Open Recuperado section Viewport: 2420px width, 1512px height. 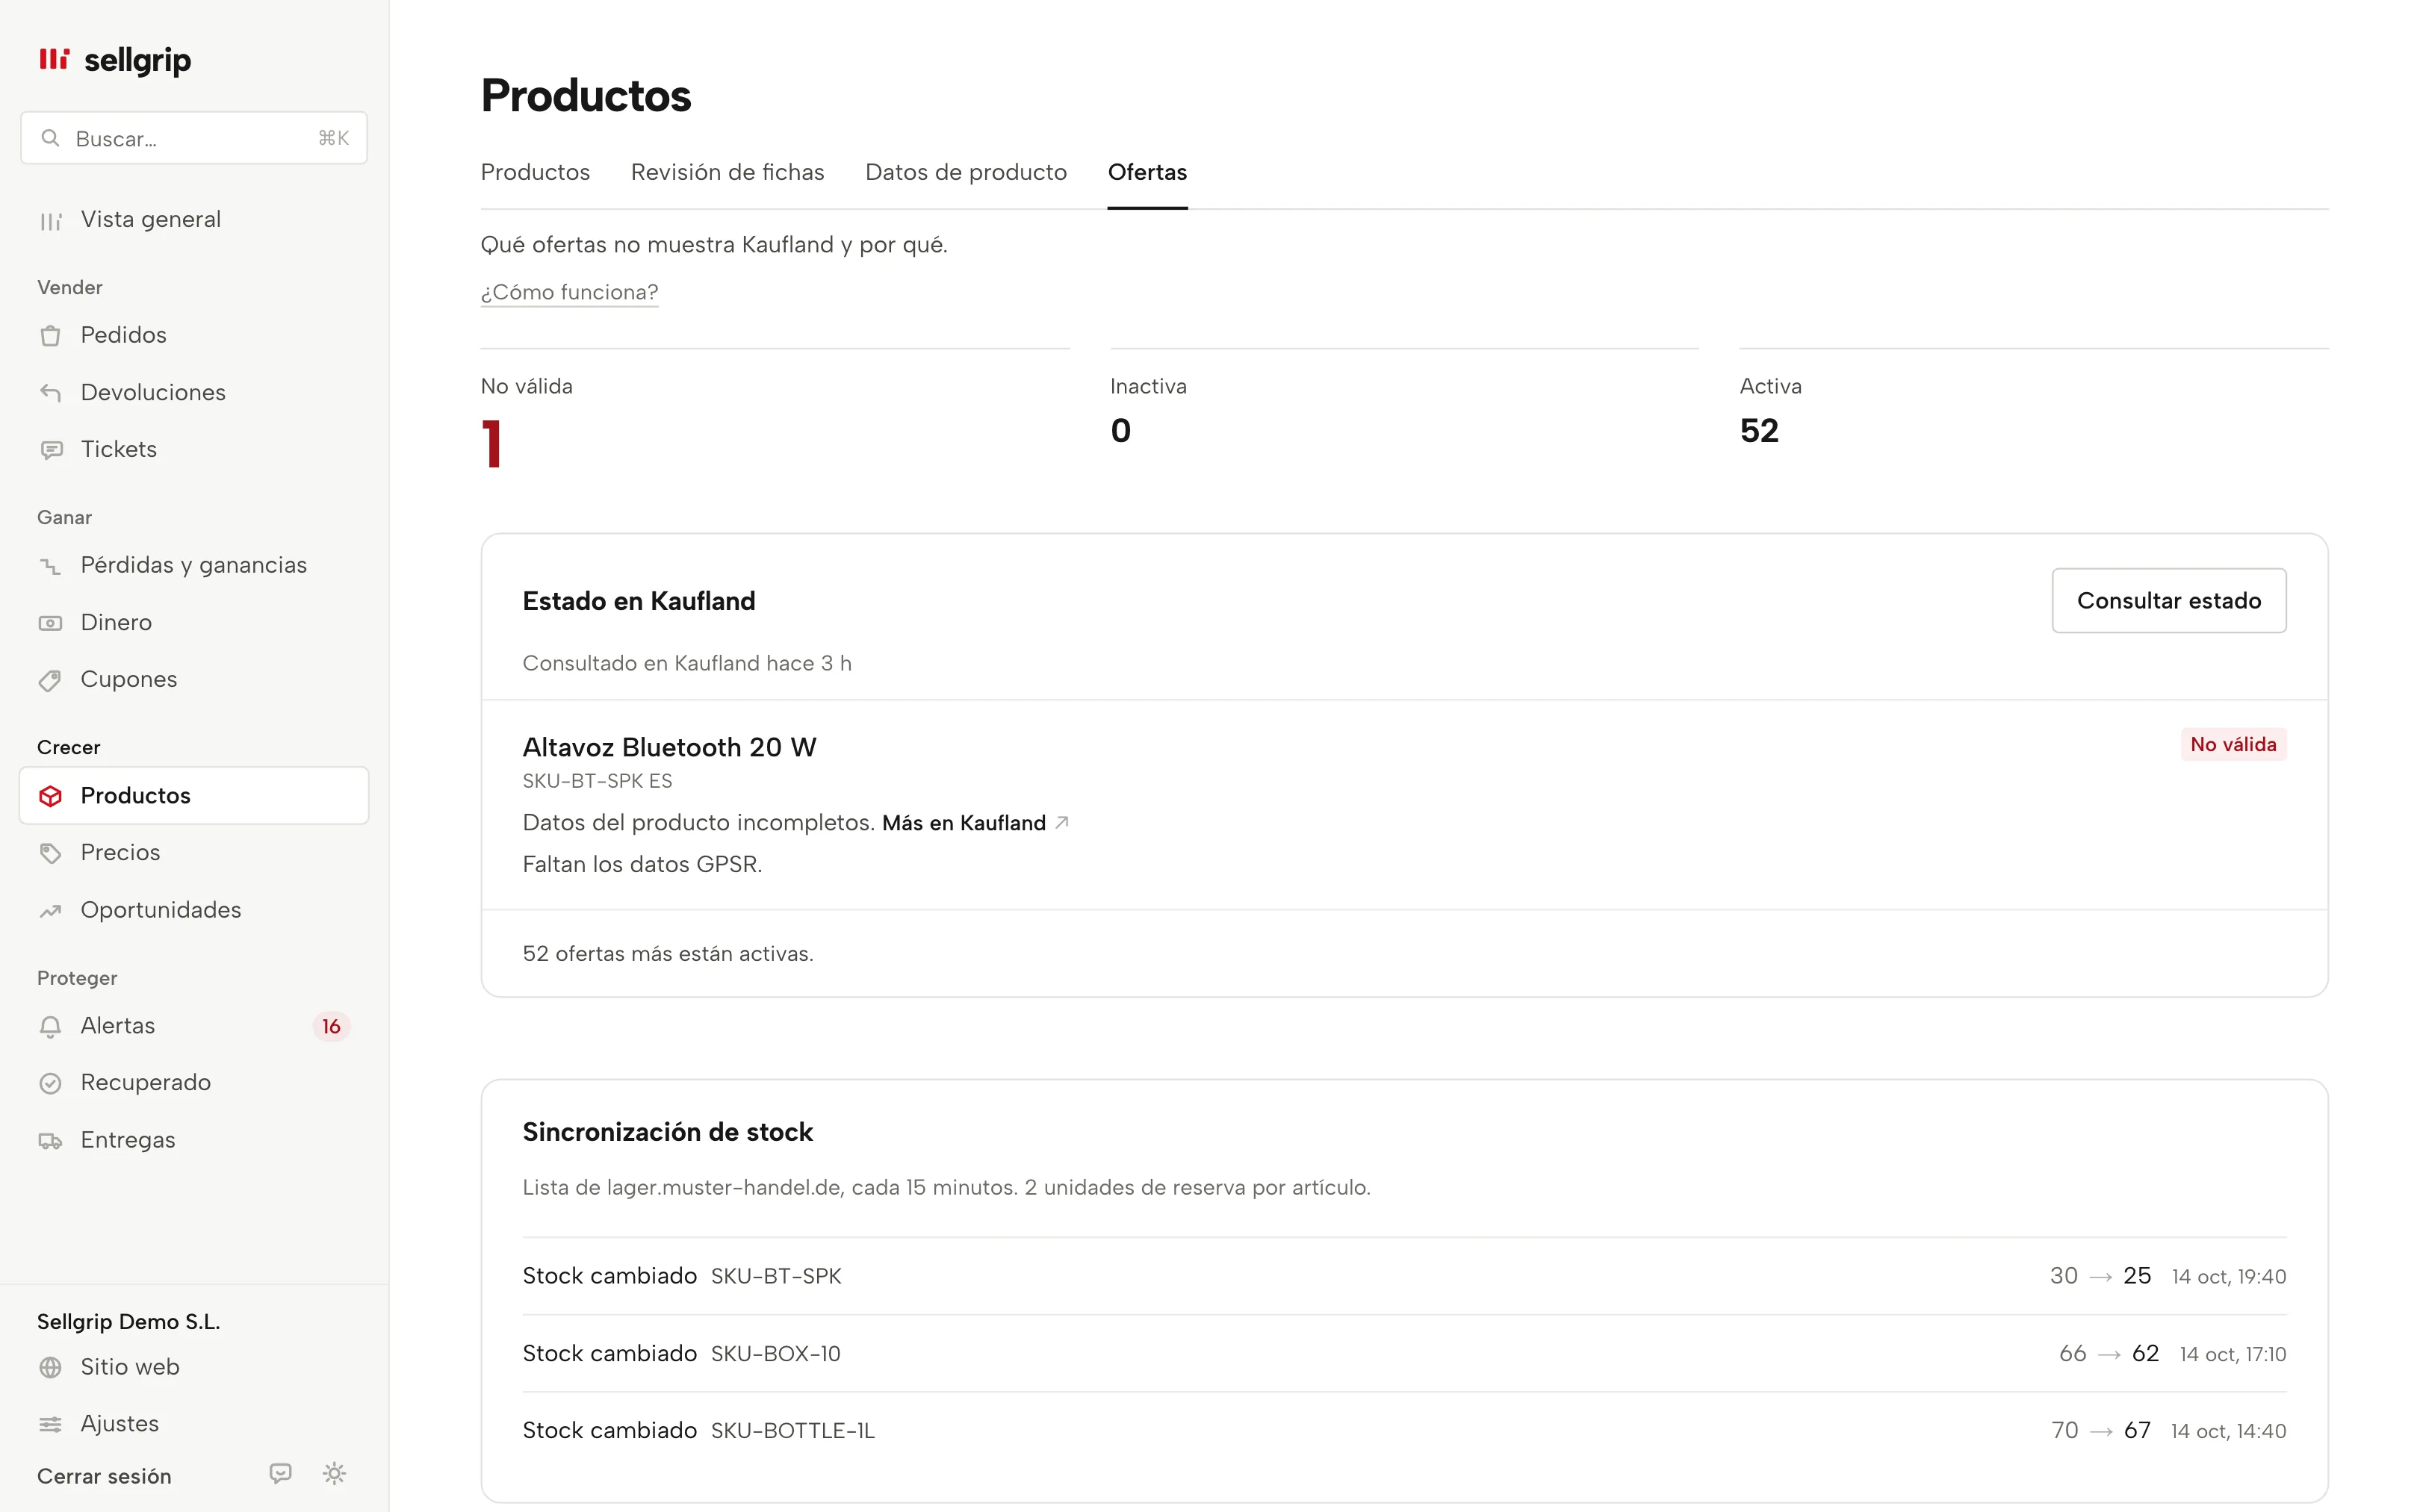[194, 1083]
